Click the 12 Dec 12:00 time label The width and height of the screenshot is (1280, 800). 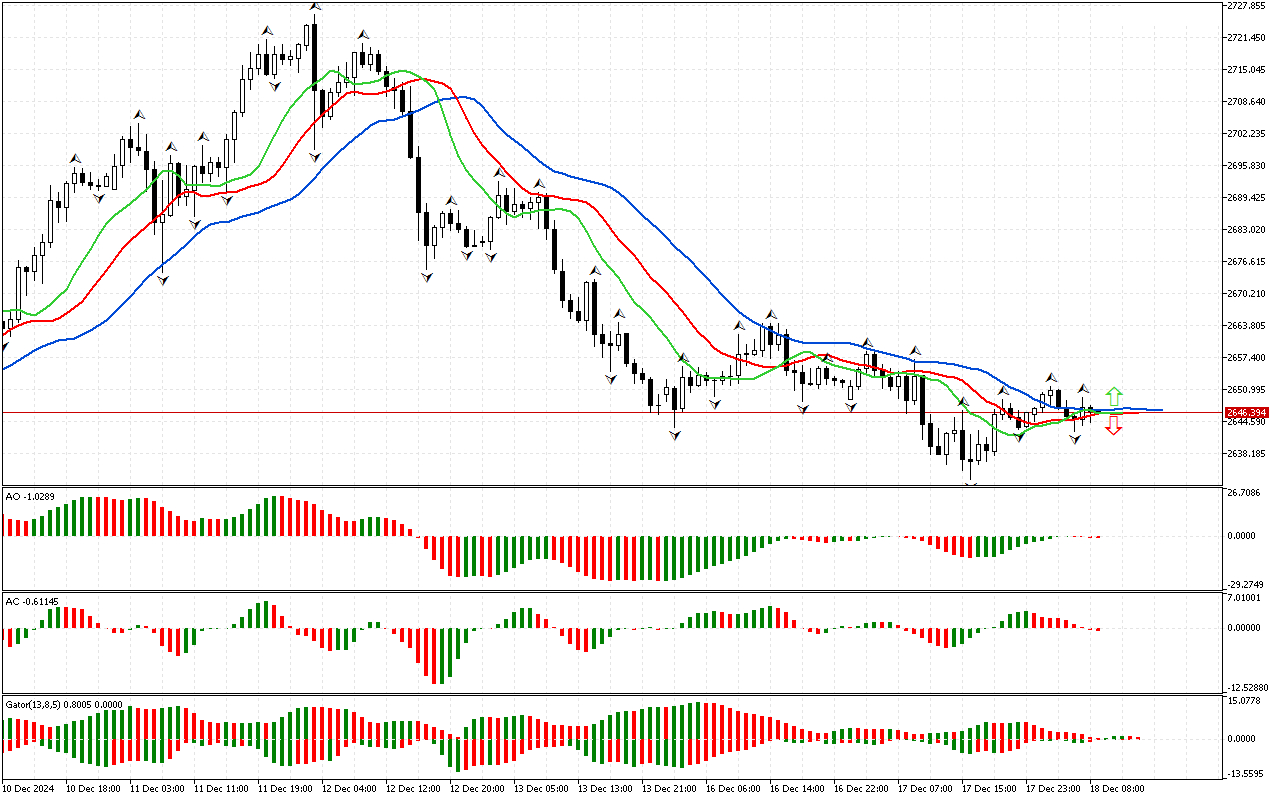414,789
